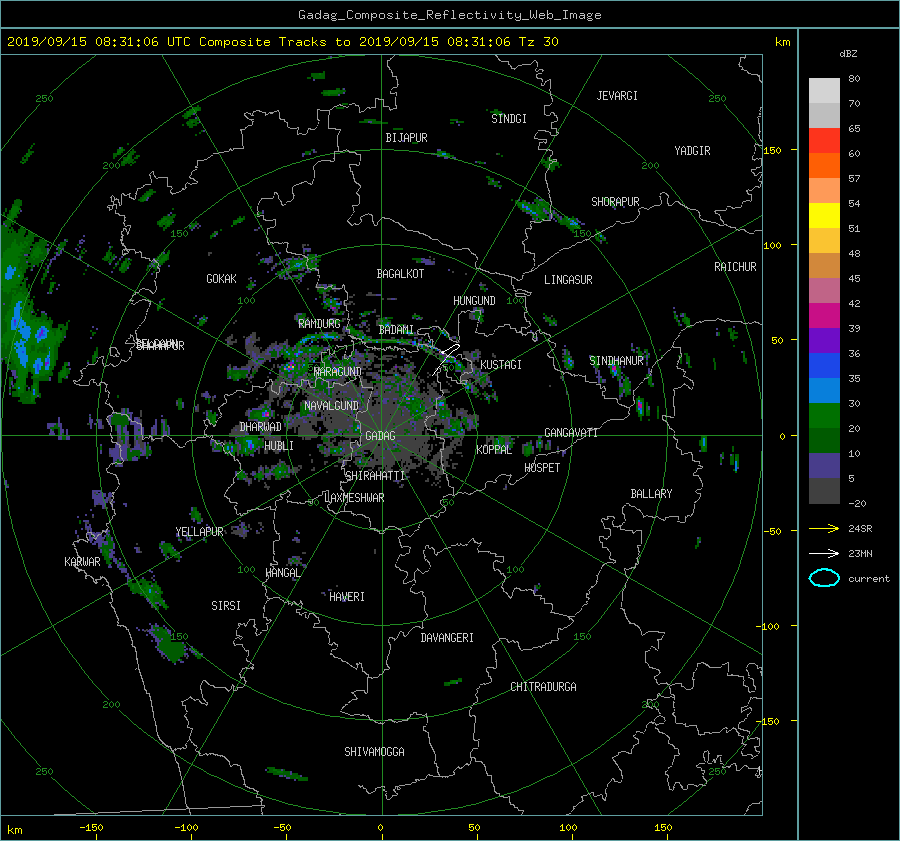This screenshot has width=900, height=841.
Task: Click the Gadag_Composite_Reflectivity_Web_Image title
Action: [x=449, y=15]
